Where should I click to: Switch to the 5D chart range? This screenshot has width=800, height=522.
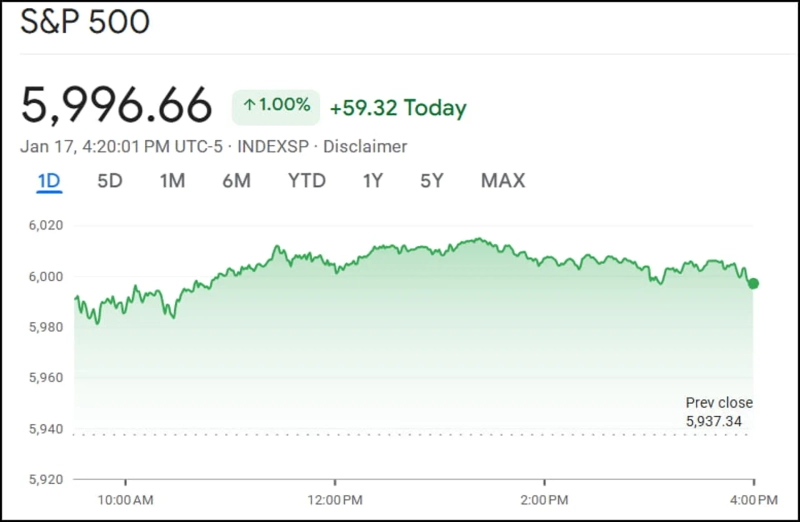(x=109, y=181)
